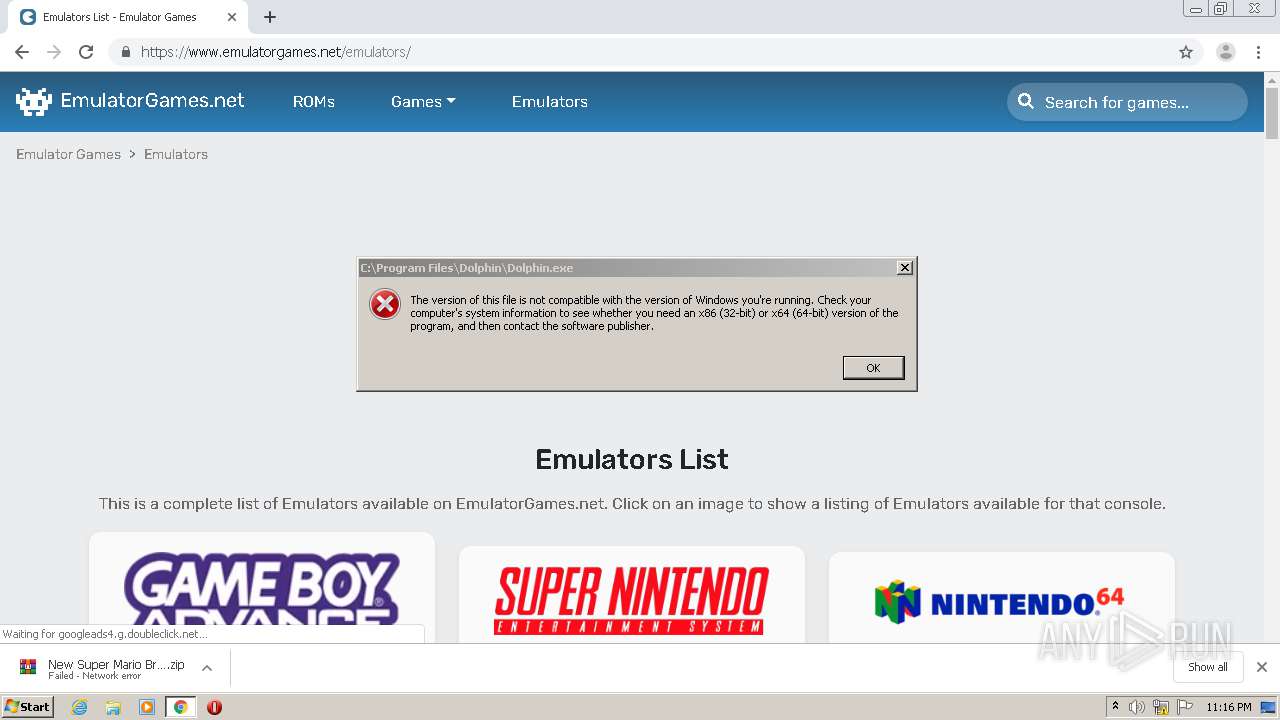Close the Dolphin.exe error dialog
The image size is (1280, 720).
(904, 268)
